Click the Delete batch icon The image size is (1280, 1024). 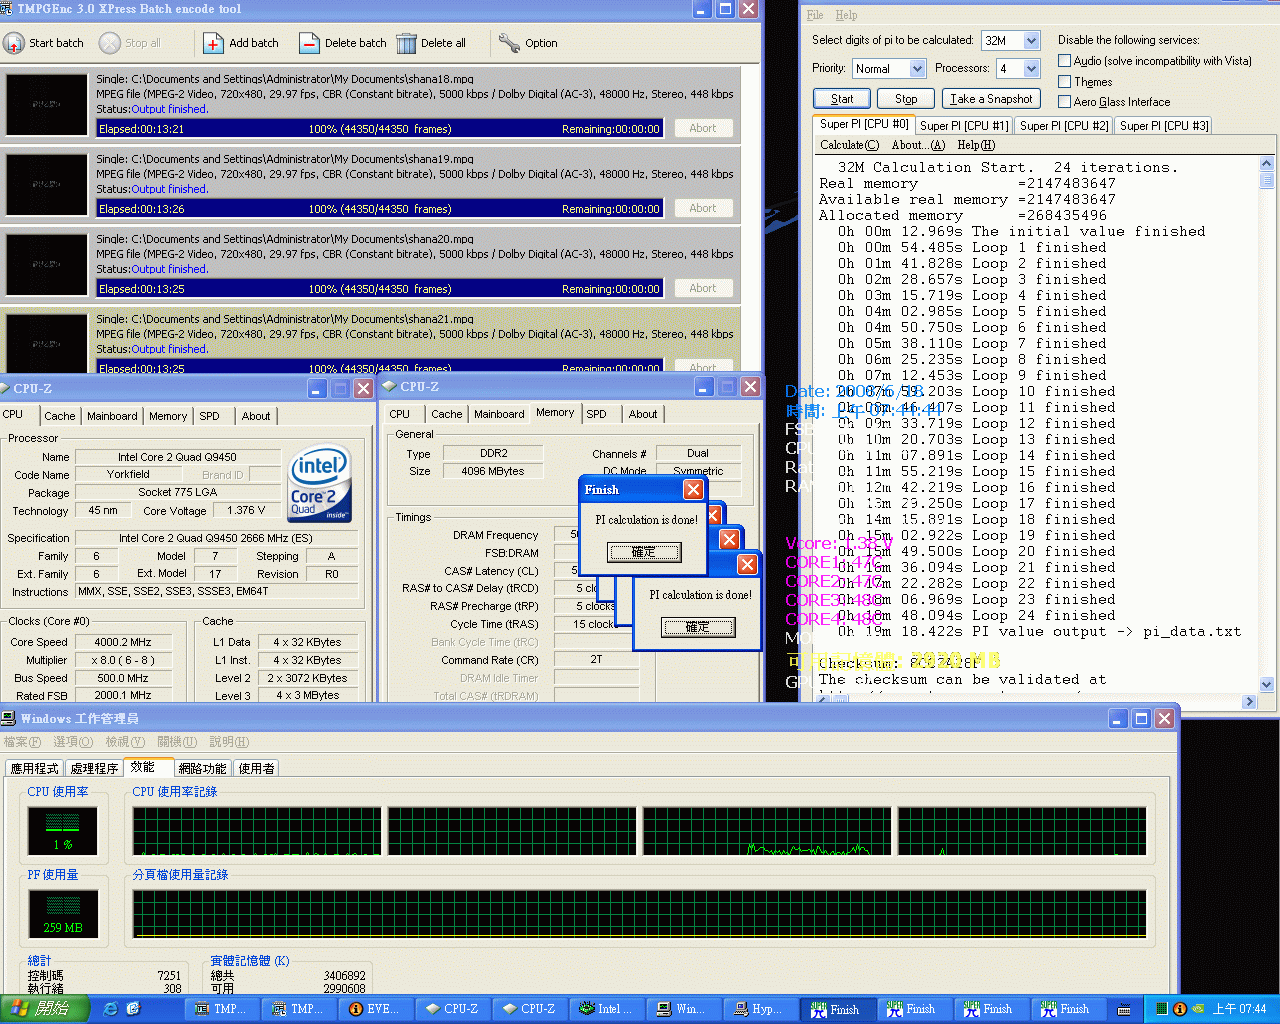click(x=309, y=43)
